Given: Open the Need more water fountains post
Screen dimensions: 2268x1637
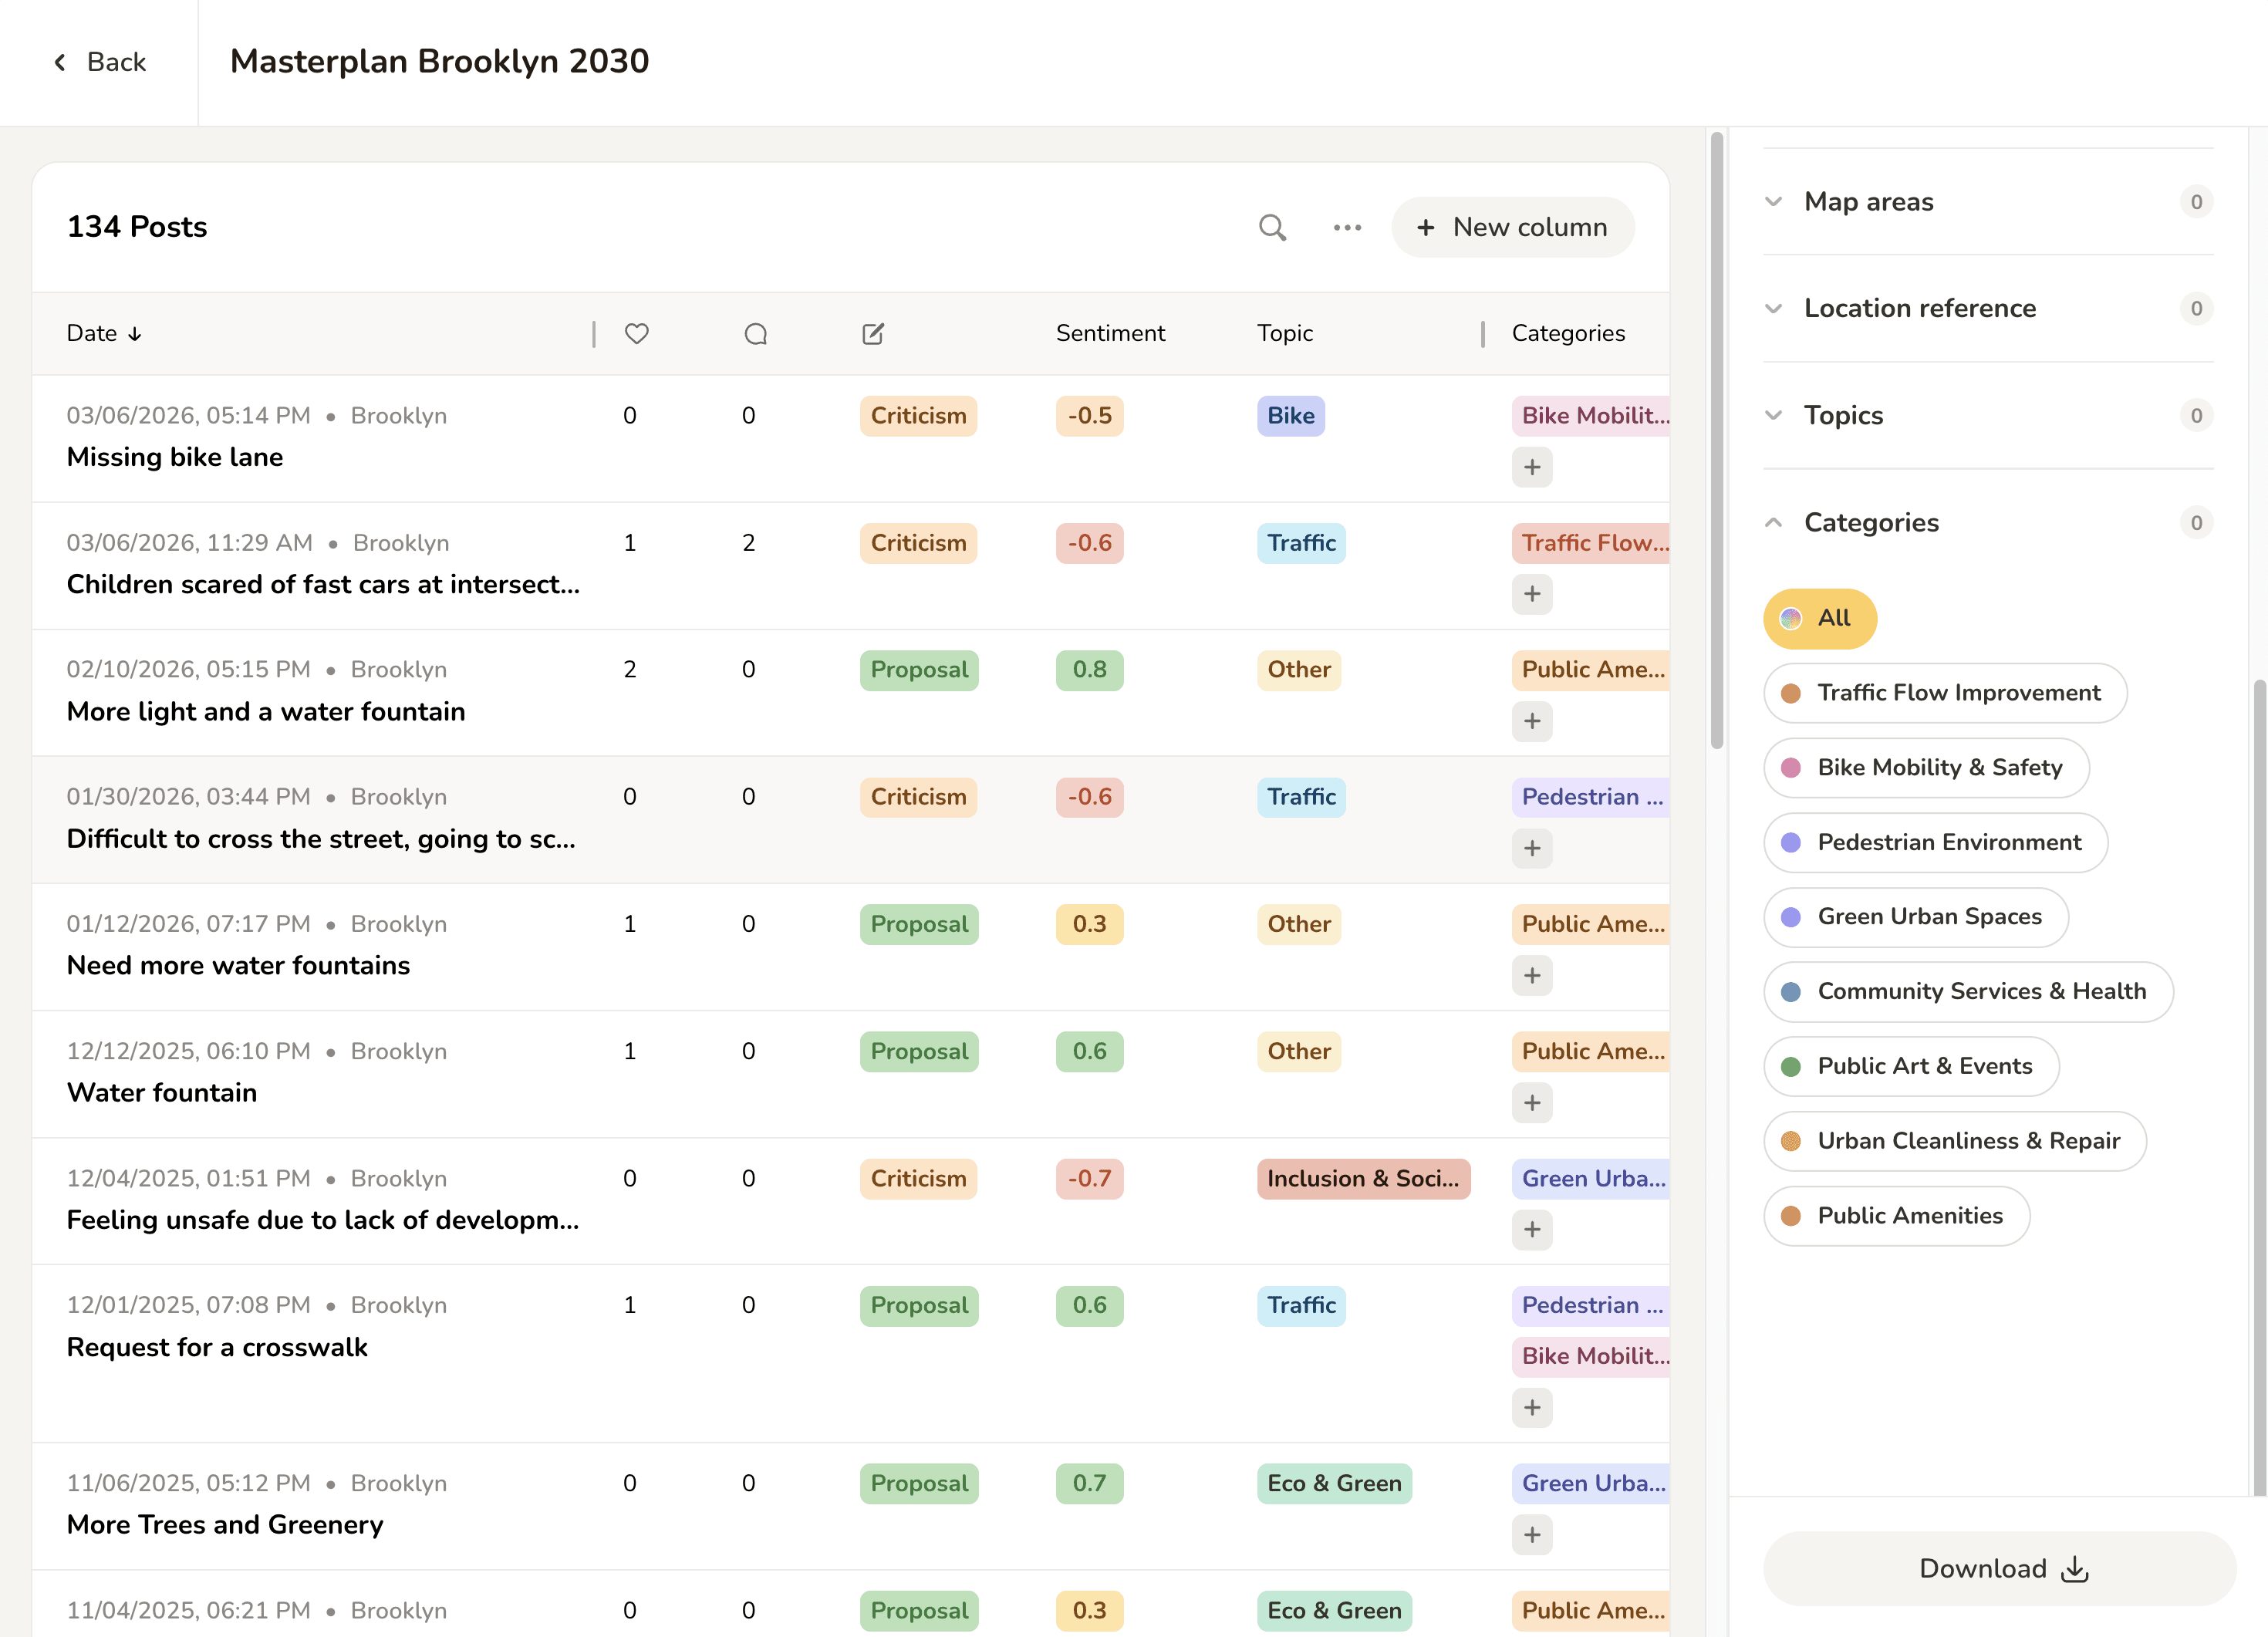Looking at the screenshot, I should 238,965.
